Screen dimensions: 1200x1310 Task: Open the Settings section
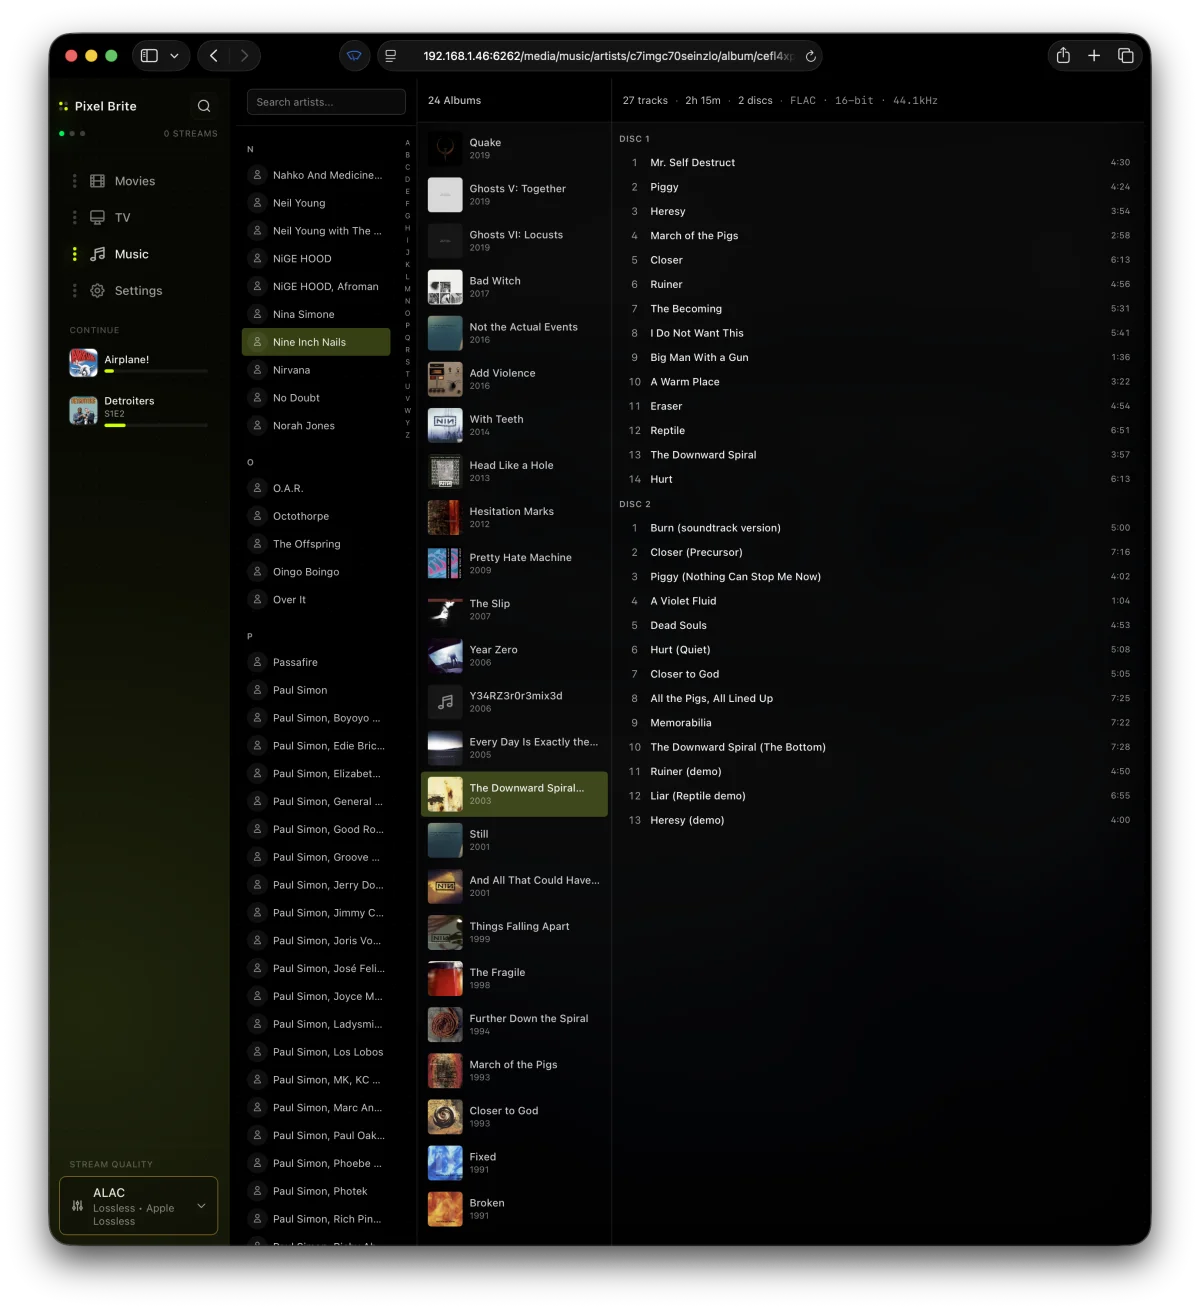(138, 290)
